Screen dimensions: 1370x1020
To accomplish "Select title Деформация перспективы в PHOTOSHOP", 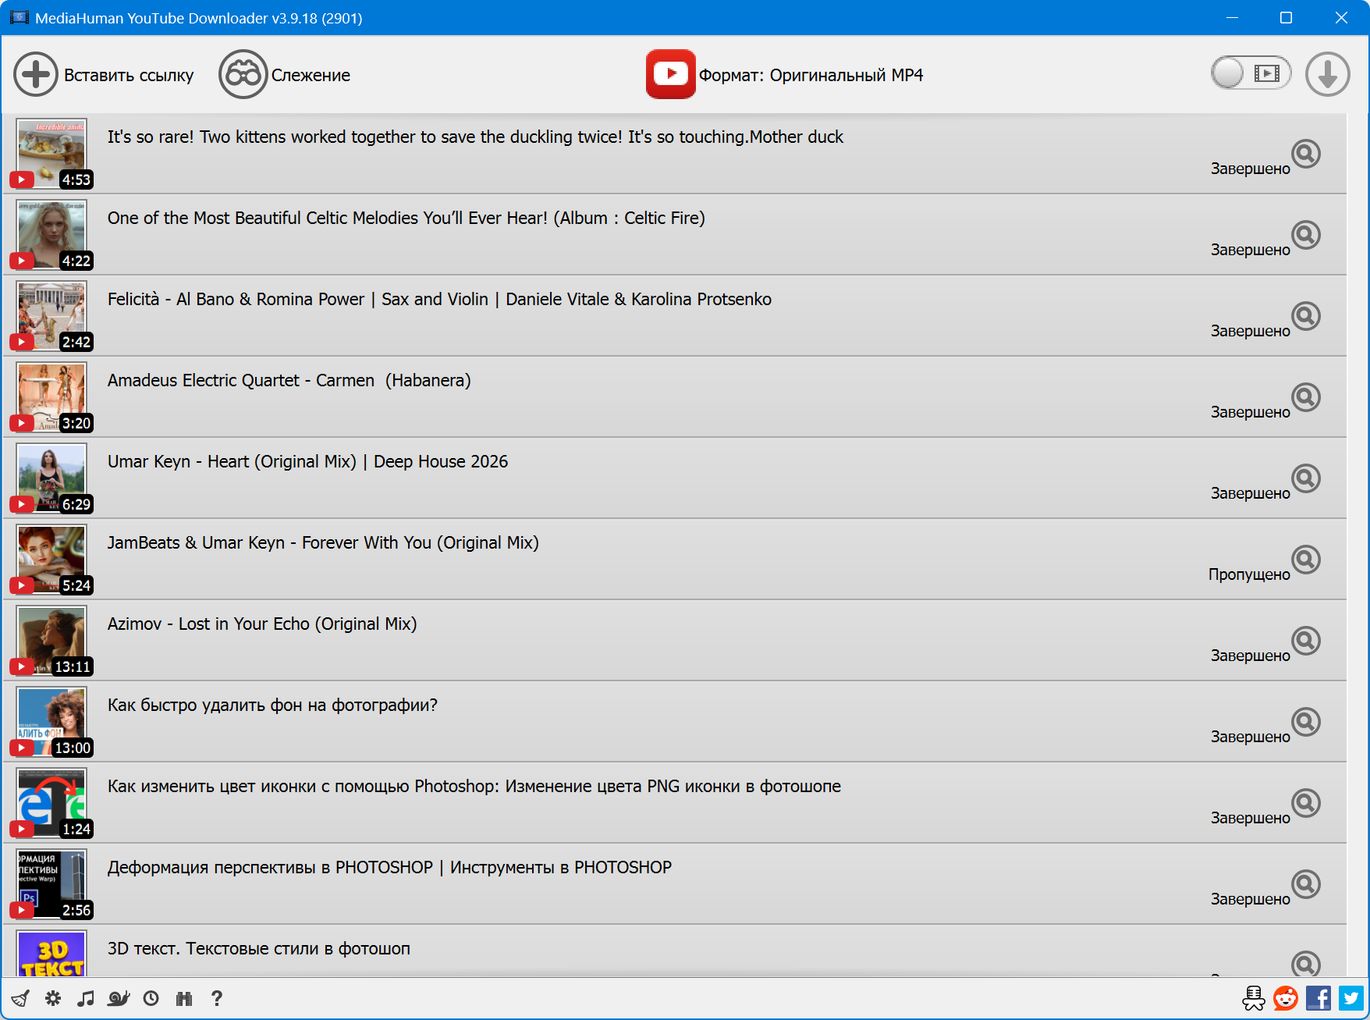I will point(389,868).
